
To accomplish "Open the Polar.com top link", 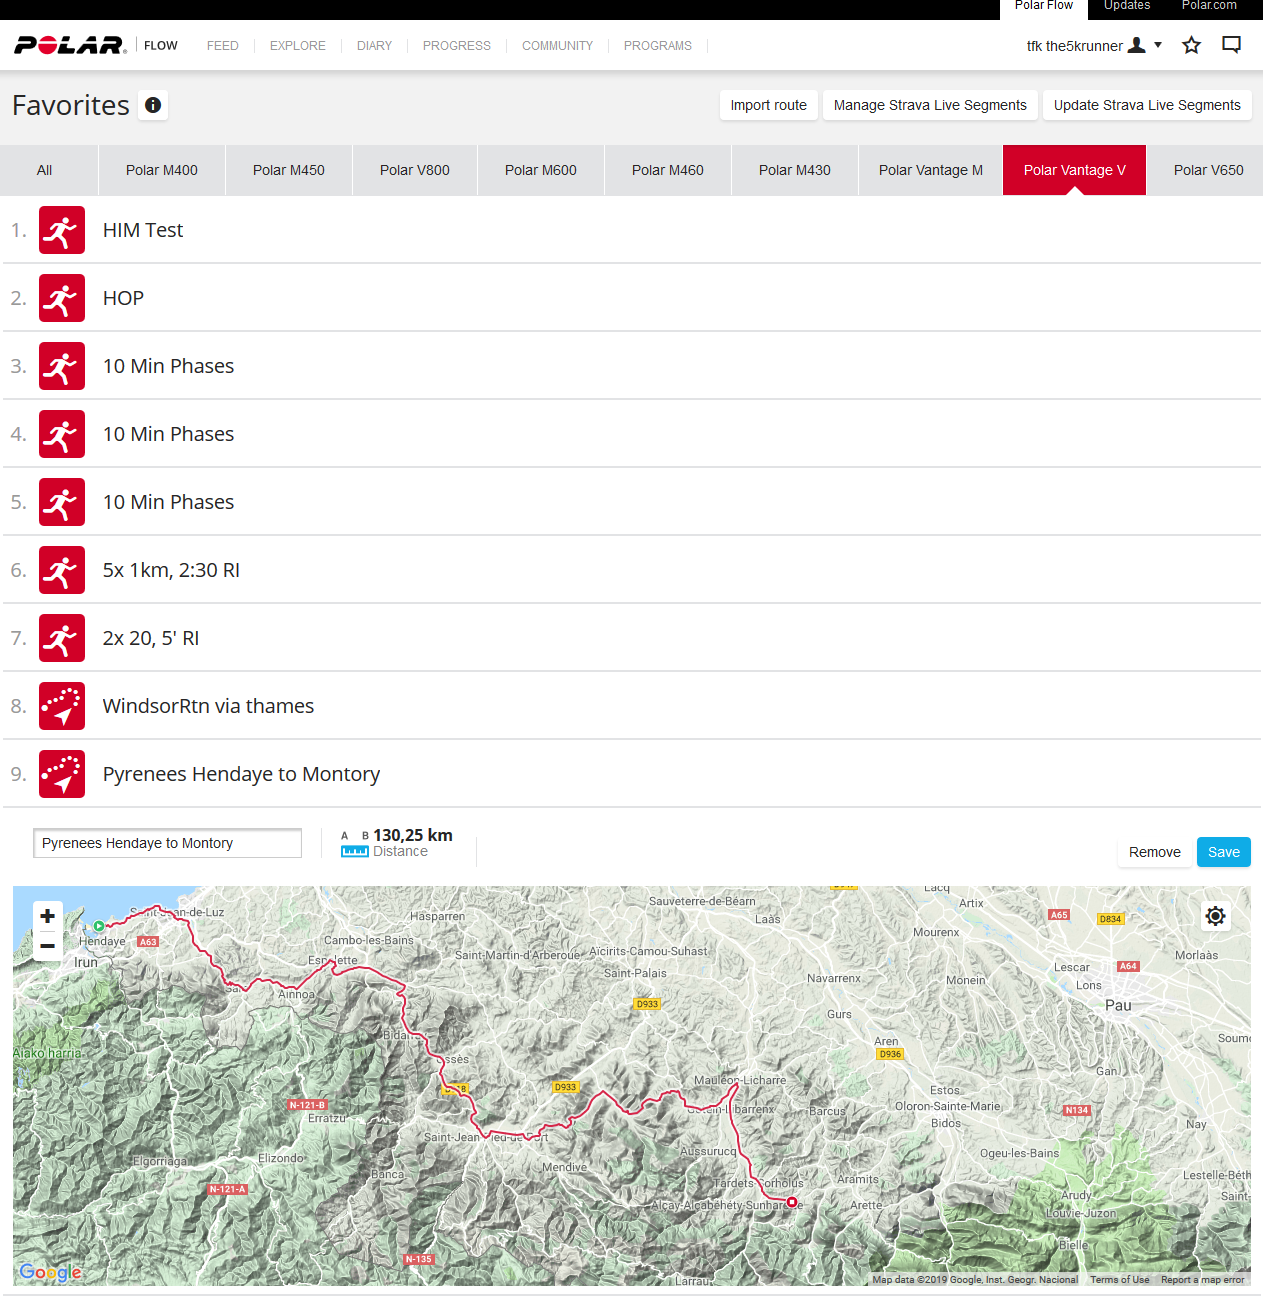I will pos(1209,6).
